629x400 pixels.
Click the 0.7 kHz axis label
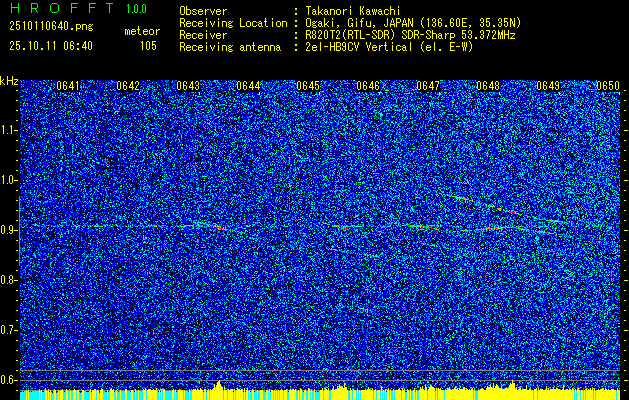click(x=9, y=330)
